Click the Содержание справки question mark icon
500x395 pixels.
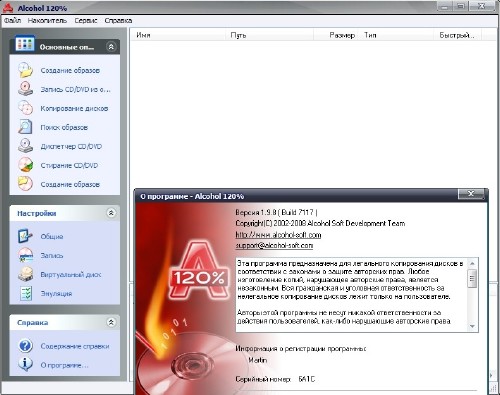tap(25, 346)
